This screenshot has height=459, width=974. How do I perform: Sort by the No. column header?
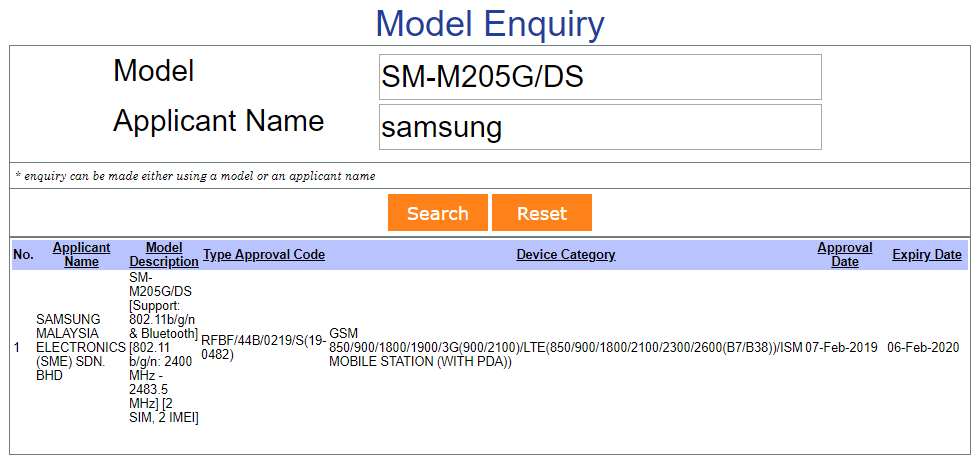coord(23,255)
